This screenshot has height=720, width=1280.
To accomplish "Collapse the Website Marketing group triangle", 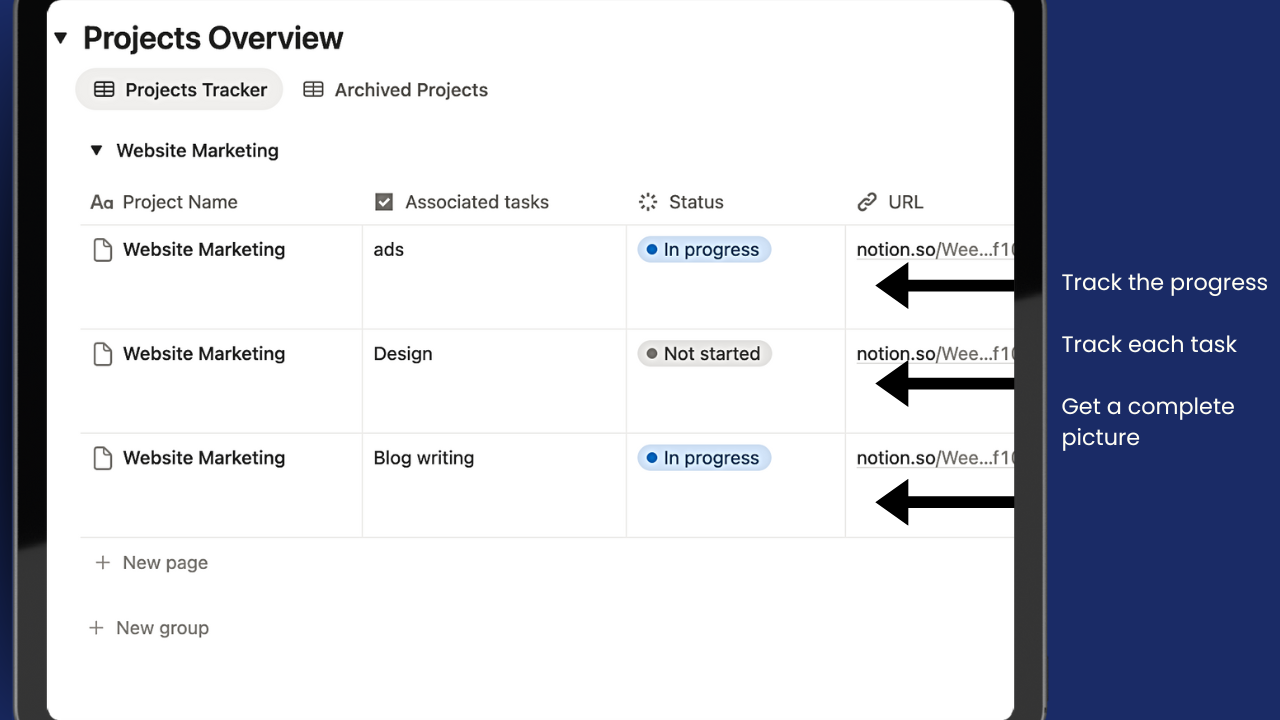I will [x=96, y=151].
